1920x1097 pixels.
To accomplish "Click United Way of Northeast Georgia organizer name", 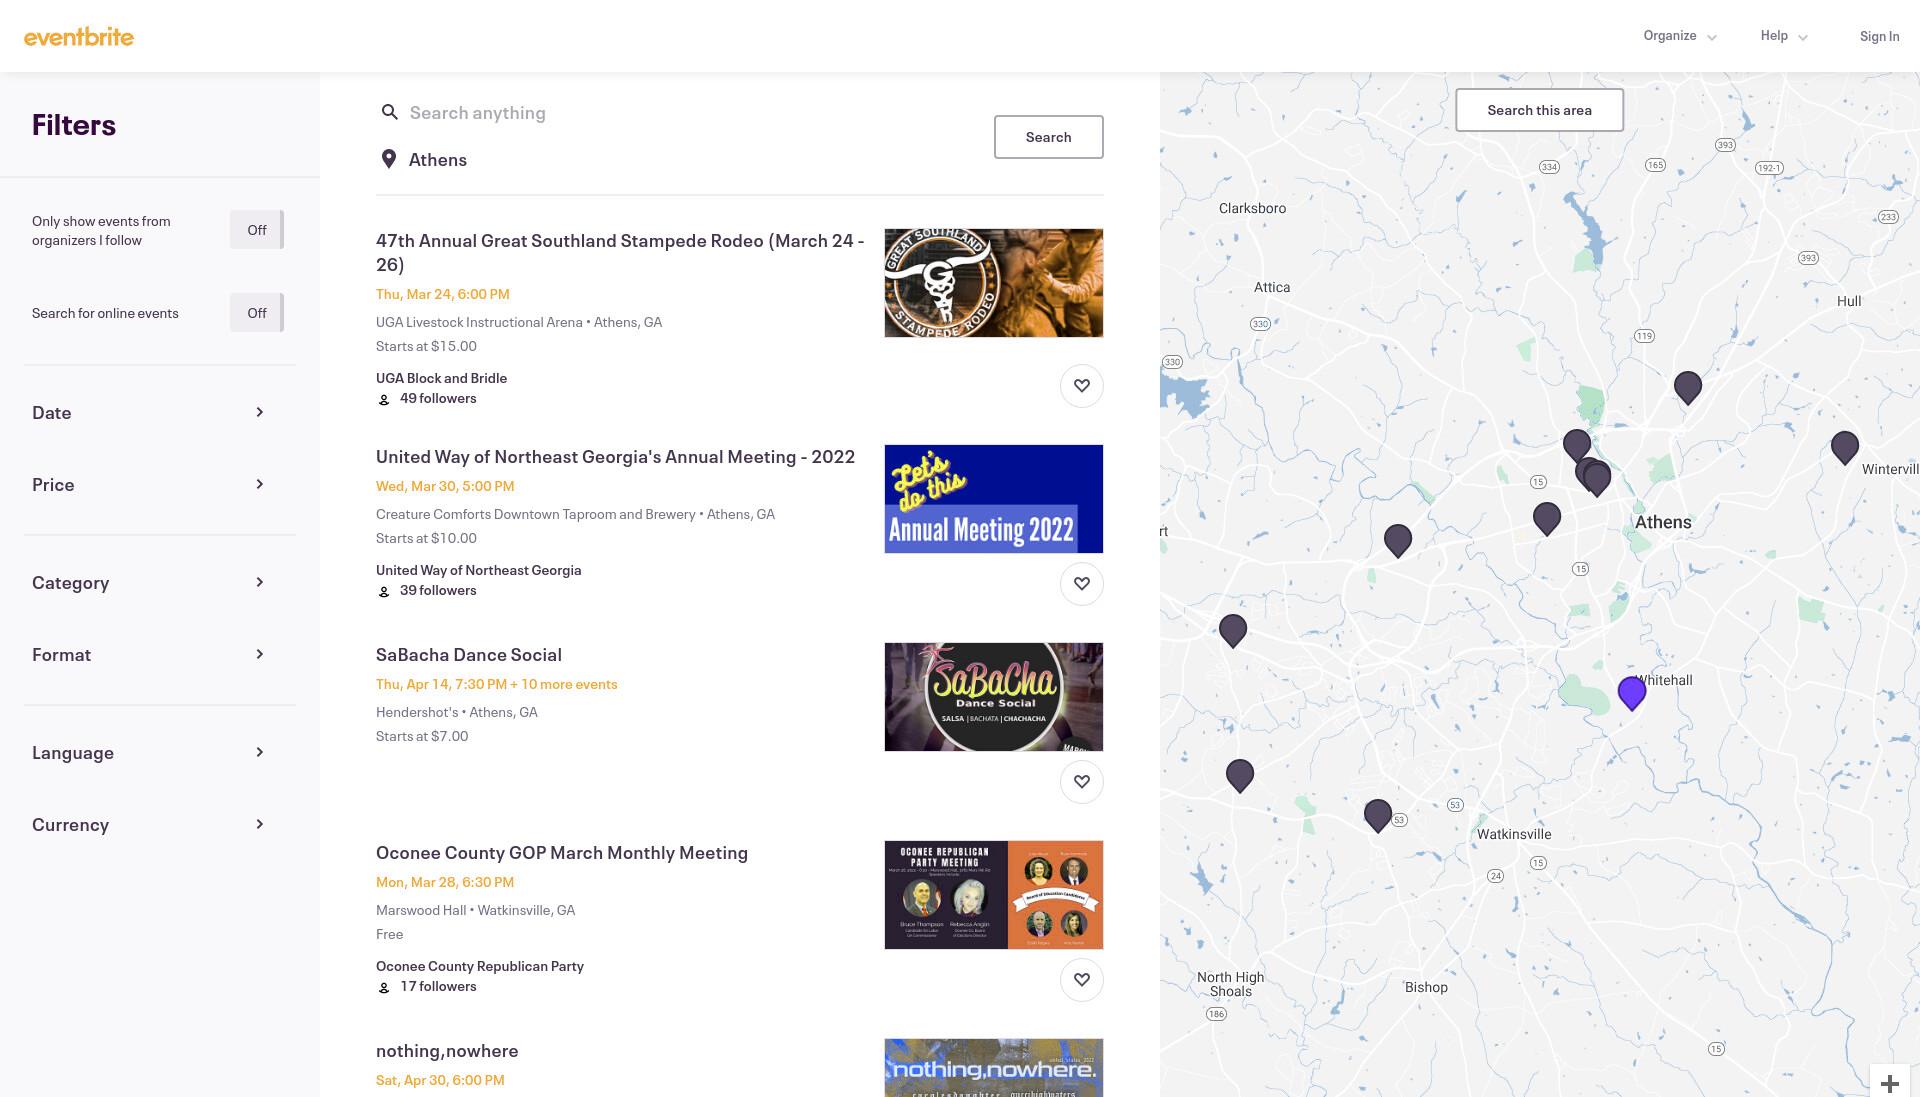I will click(x=478, y=570).
